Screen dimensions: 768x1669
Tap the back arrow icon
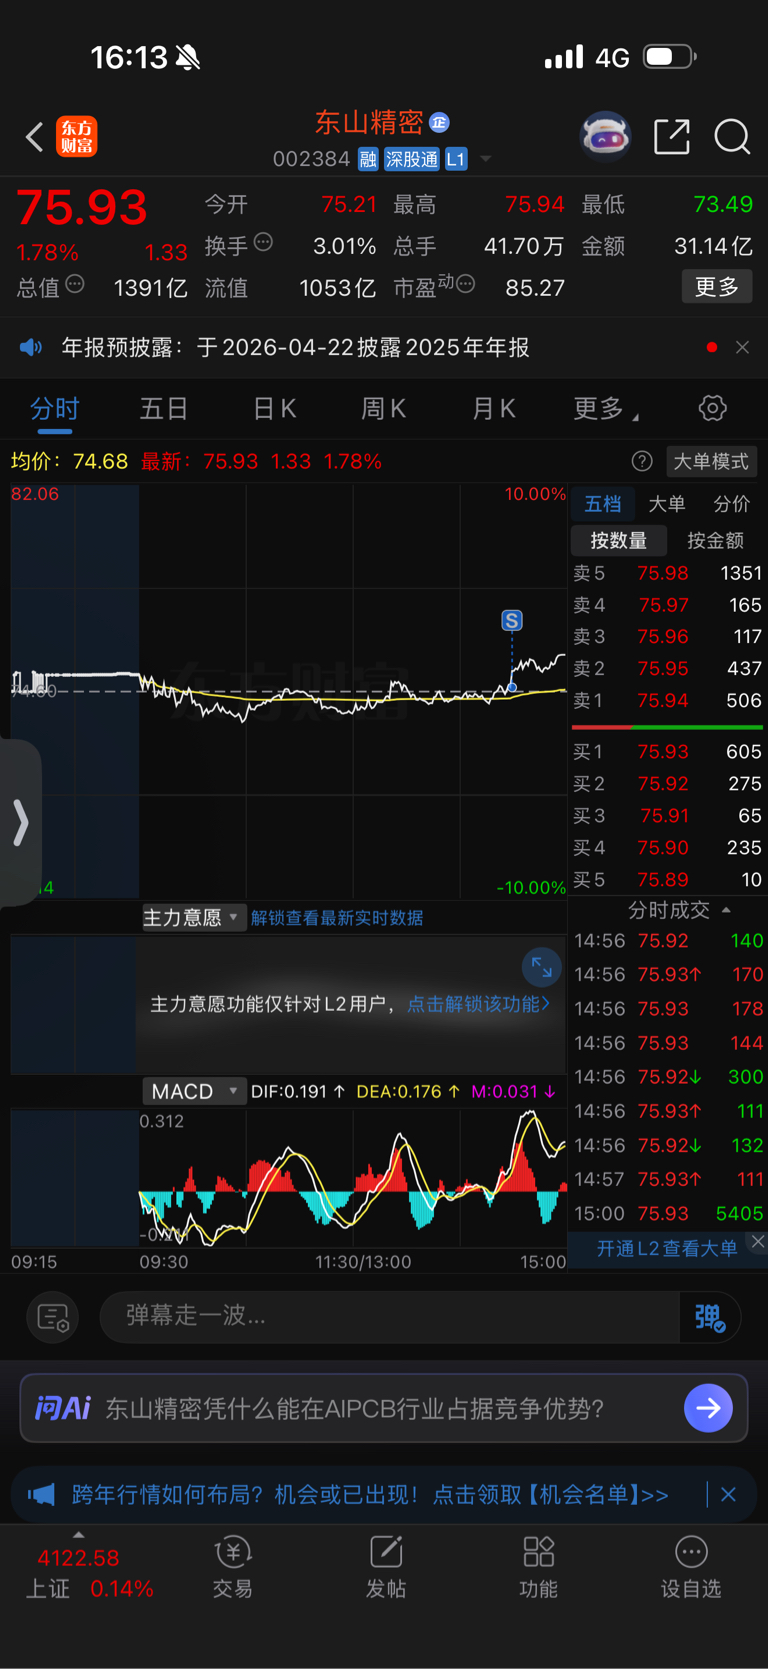(34, 137)
